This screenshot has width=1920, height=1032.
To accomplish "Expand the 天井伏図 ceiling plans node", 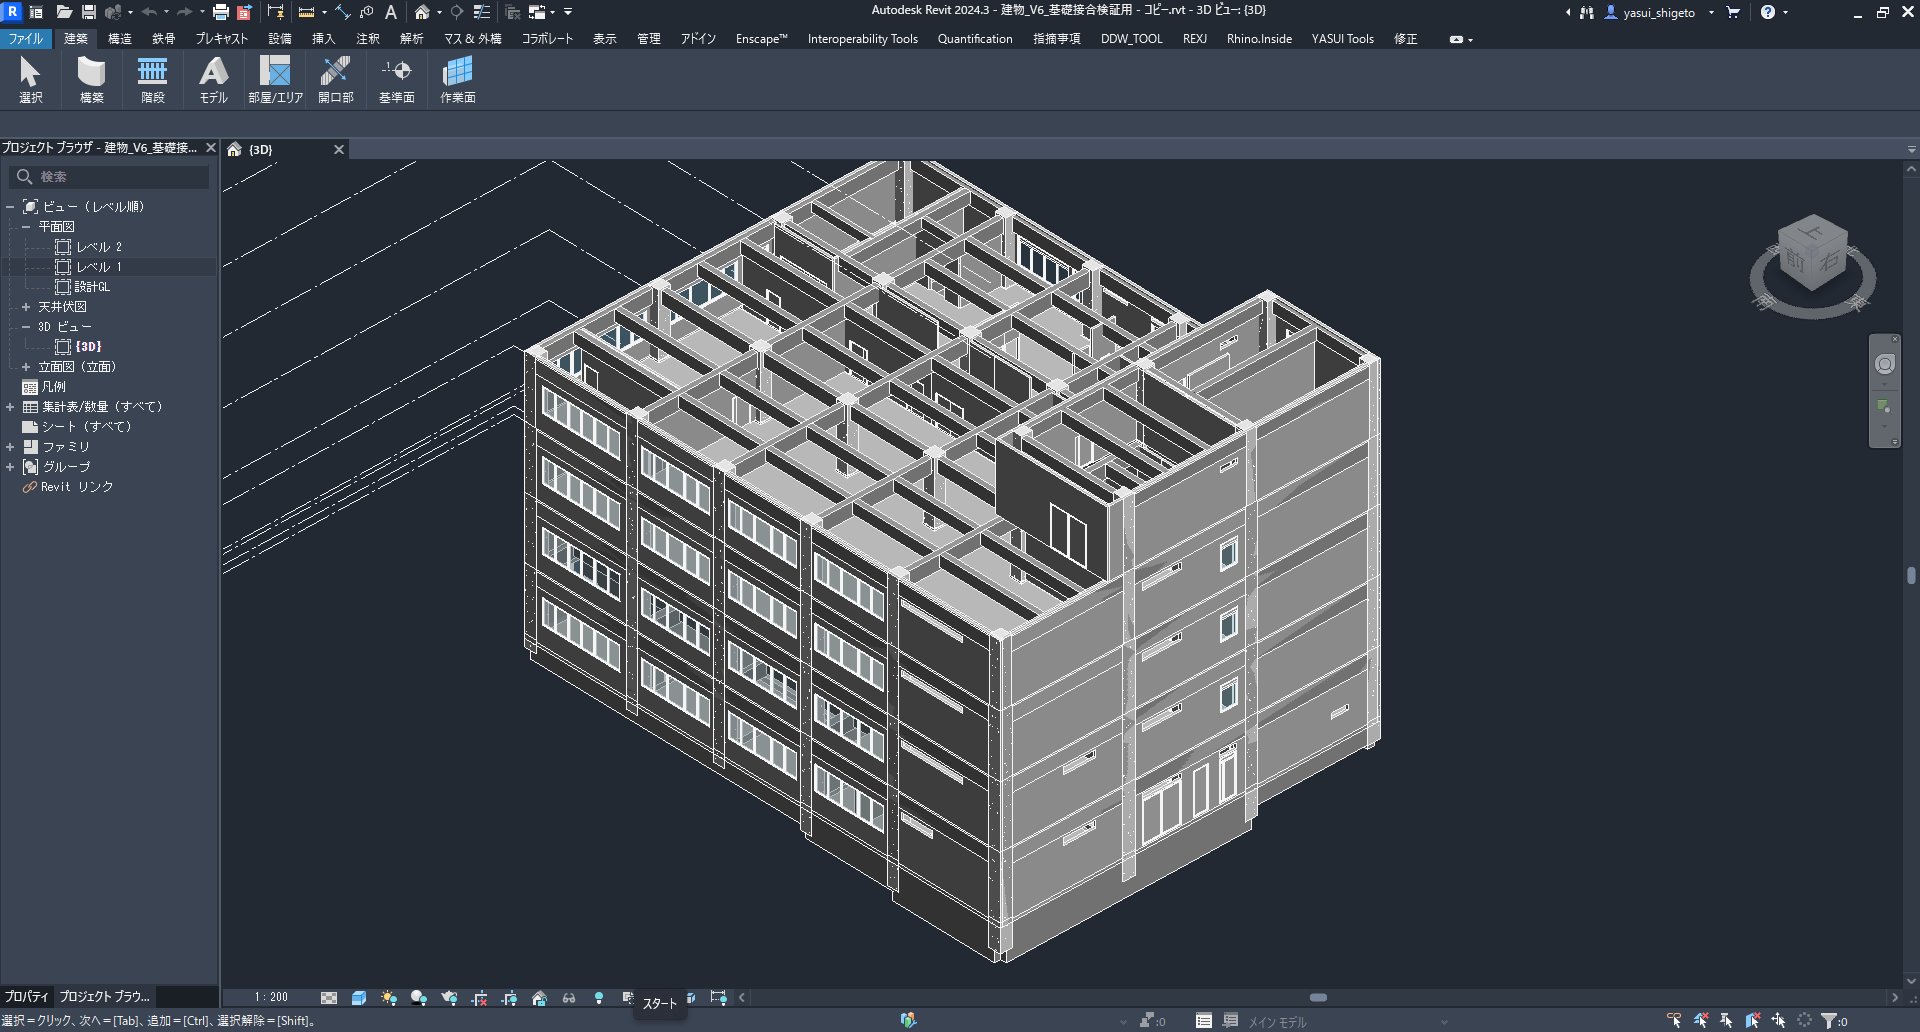I will (x=26, y=307).
